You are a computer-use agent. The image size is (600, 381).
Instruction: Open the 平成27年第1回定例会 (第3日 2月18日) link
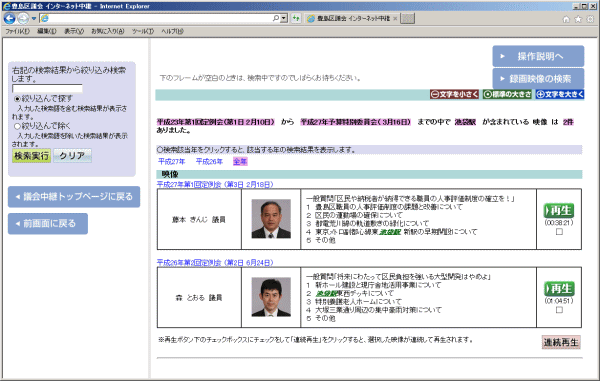pos(215,185)
